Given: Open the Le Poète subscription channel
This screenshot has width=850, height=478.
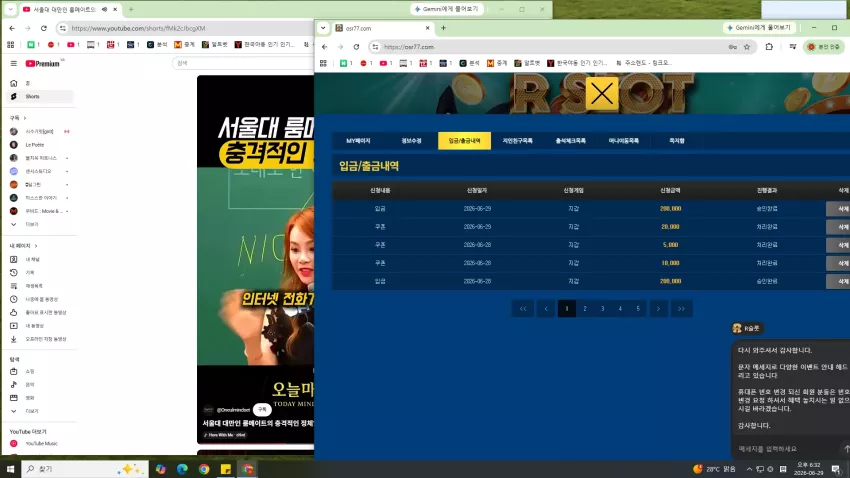Looking at the screenshot, I should pyautogui.click(x=39, y=145).
